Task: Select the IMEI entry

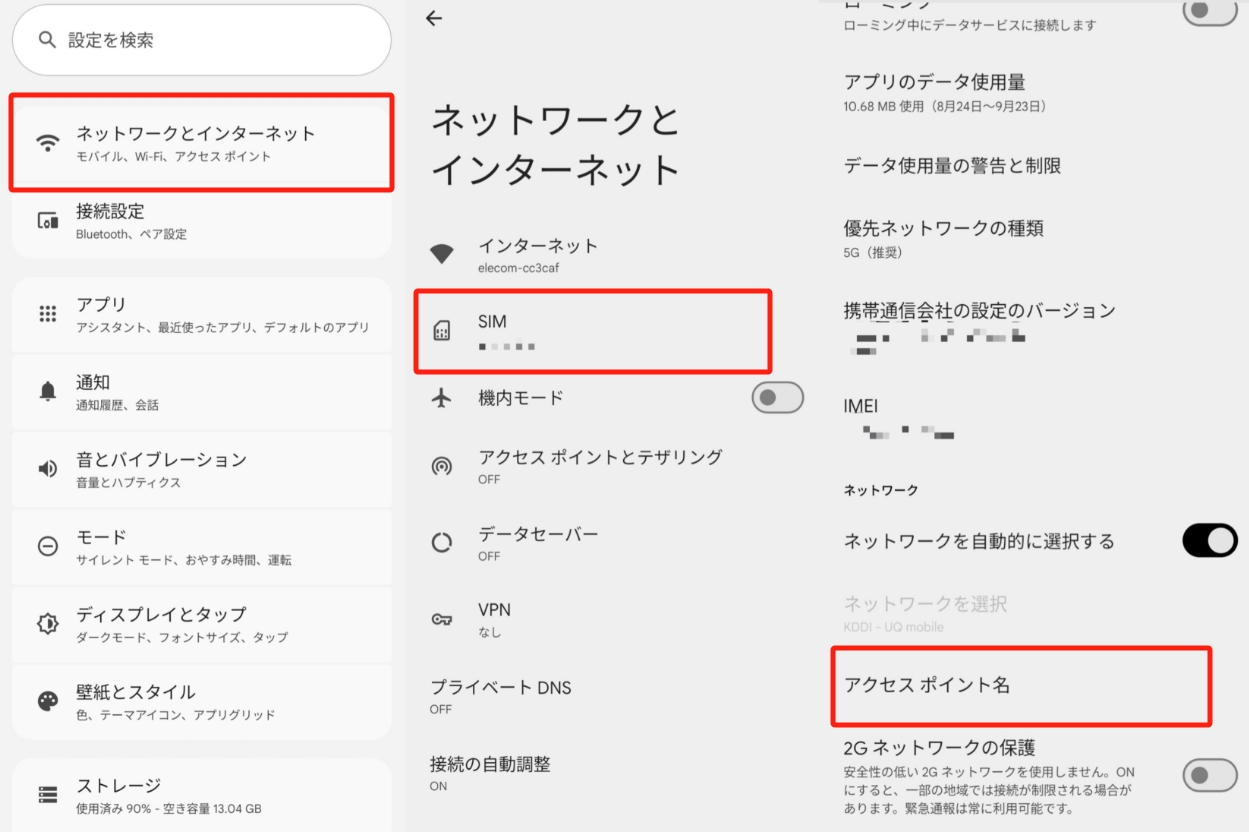Action: (1035, 418)
